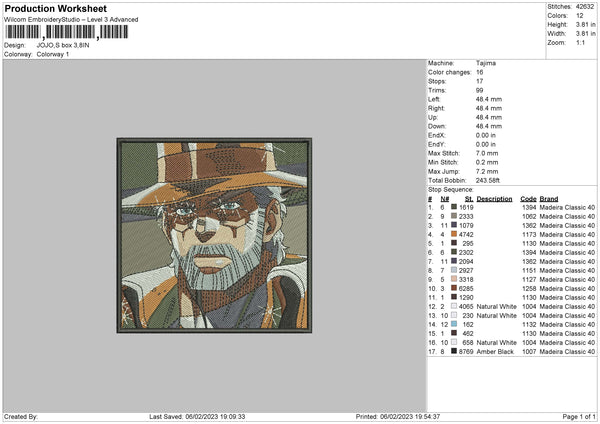This screenshot has height=424, width=600.
Task: Select color swatch for stop 5 (295 stitches)
Action: 454,243
